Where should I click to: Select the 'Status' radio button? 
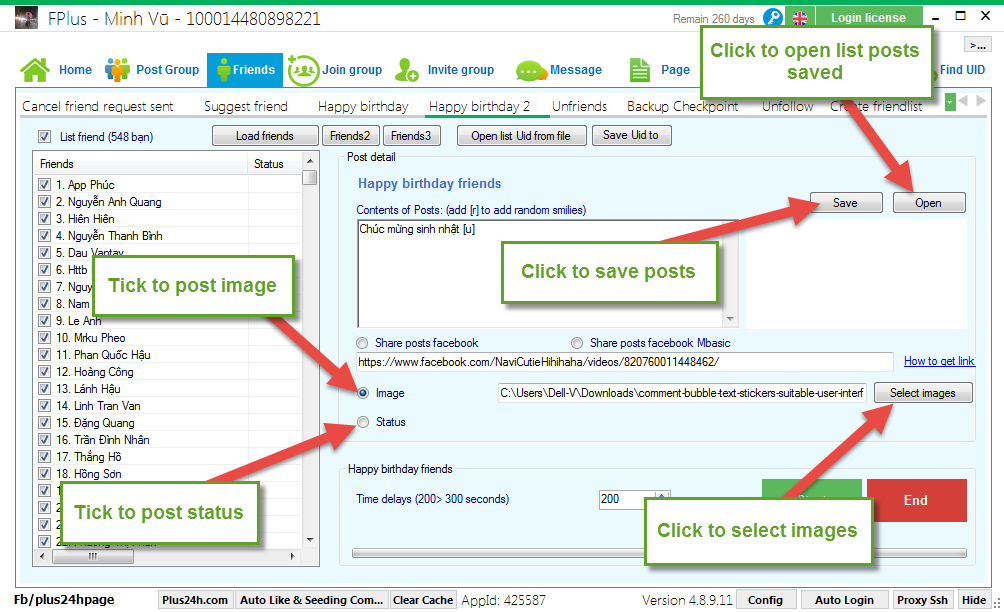[363, 422]
